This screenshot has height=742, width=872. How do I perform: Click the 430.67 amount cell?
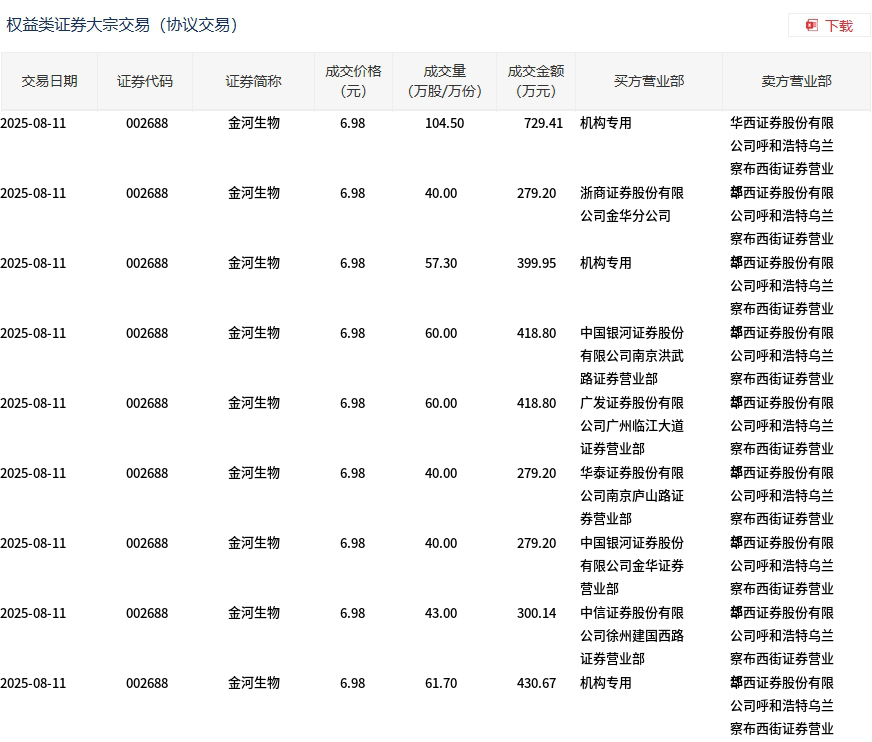[x=537, y=683]
